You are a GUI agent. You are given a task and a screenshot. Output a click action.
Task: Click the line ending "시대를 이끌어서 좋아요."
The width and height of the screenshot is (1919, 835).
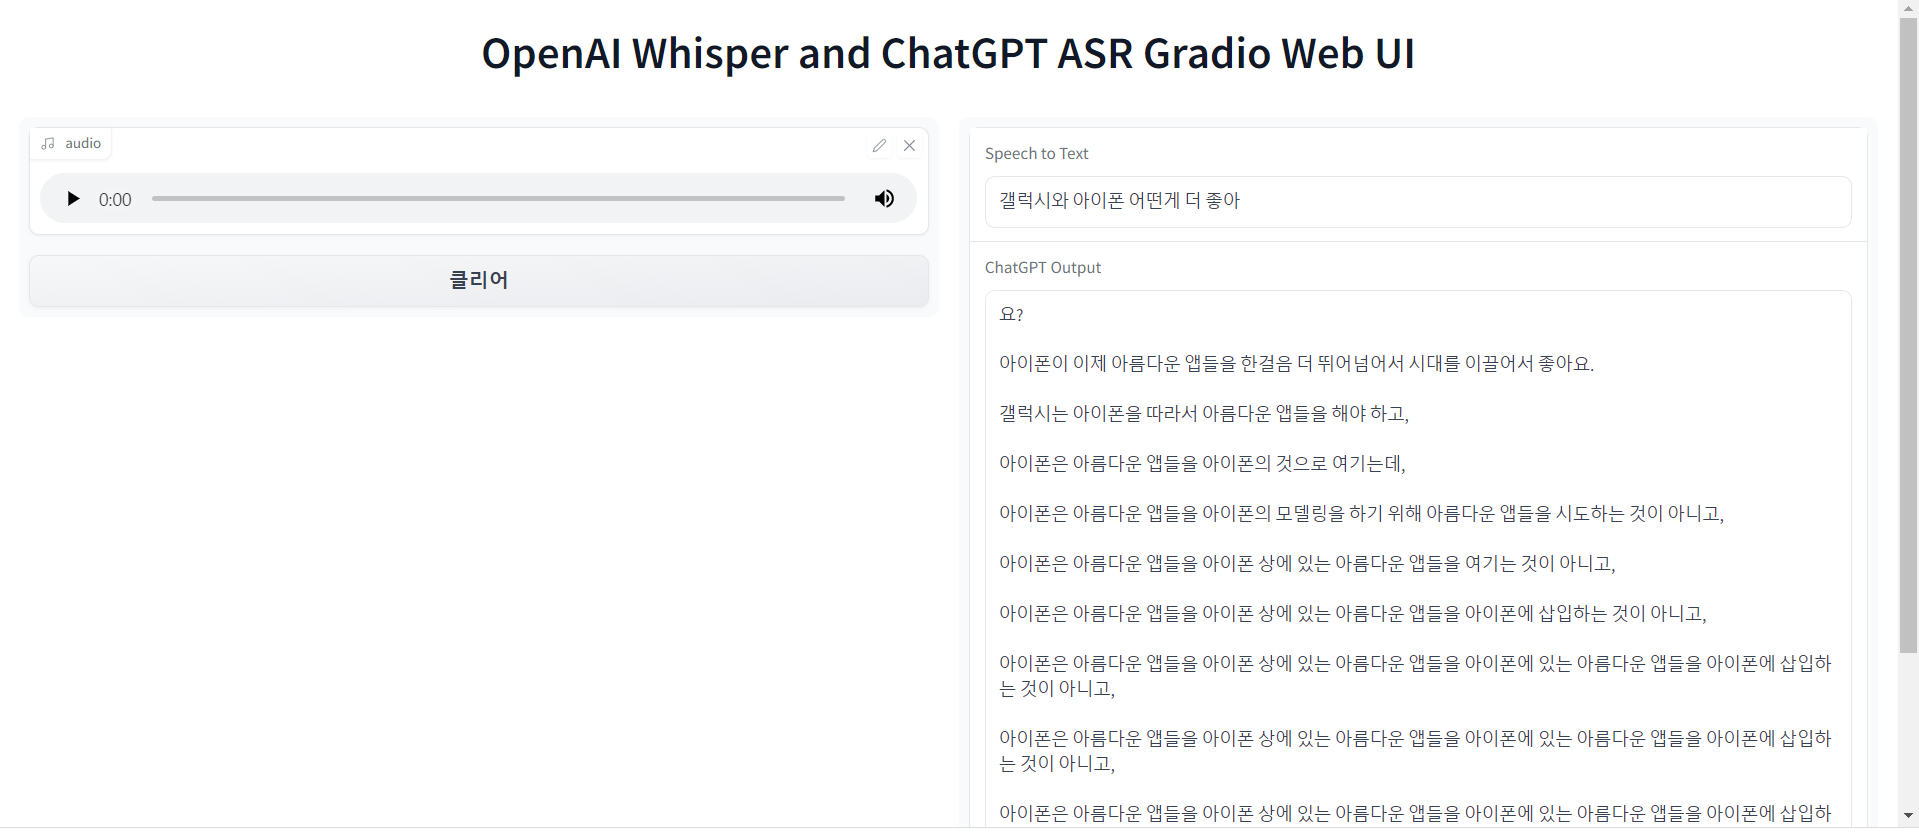pos(1296,364)
